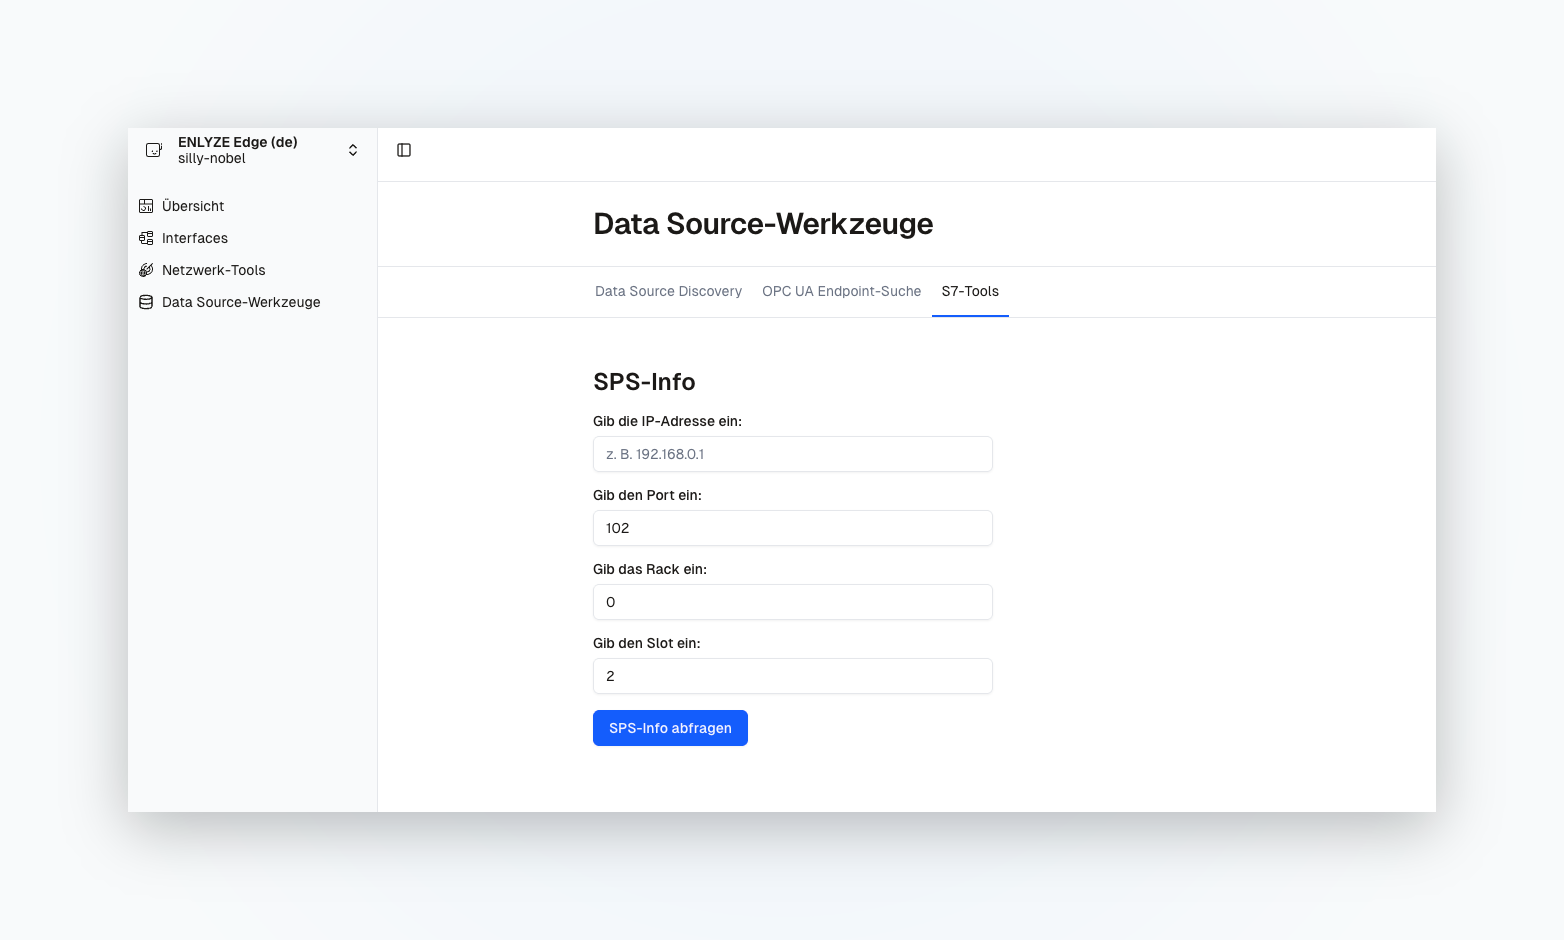Screen dimensions: 1564x940
Task: Switch to Data Source Discovery tab
Action: (x=668, y=291)
